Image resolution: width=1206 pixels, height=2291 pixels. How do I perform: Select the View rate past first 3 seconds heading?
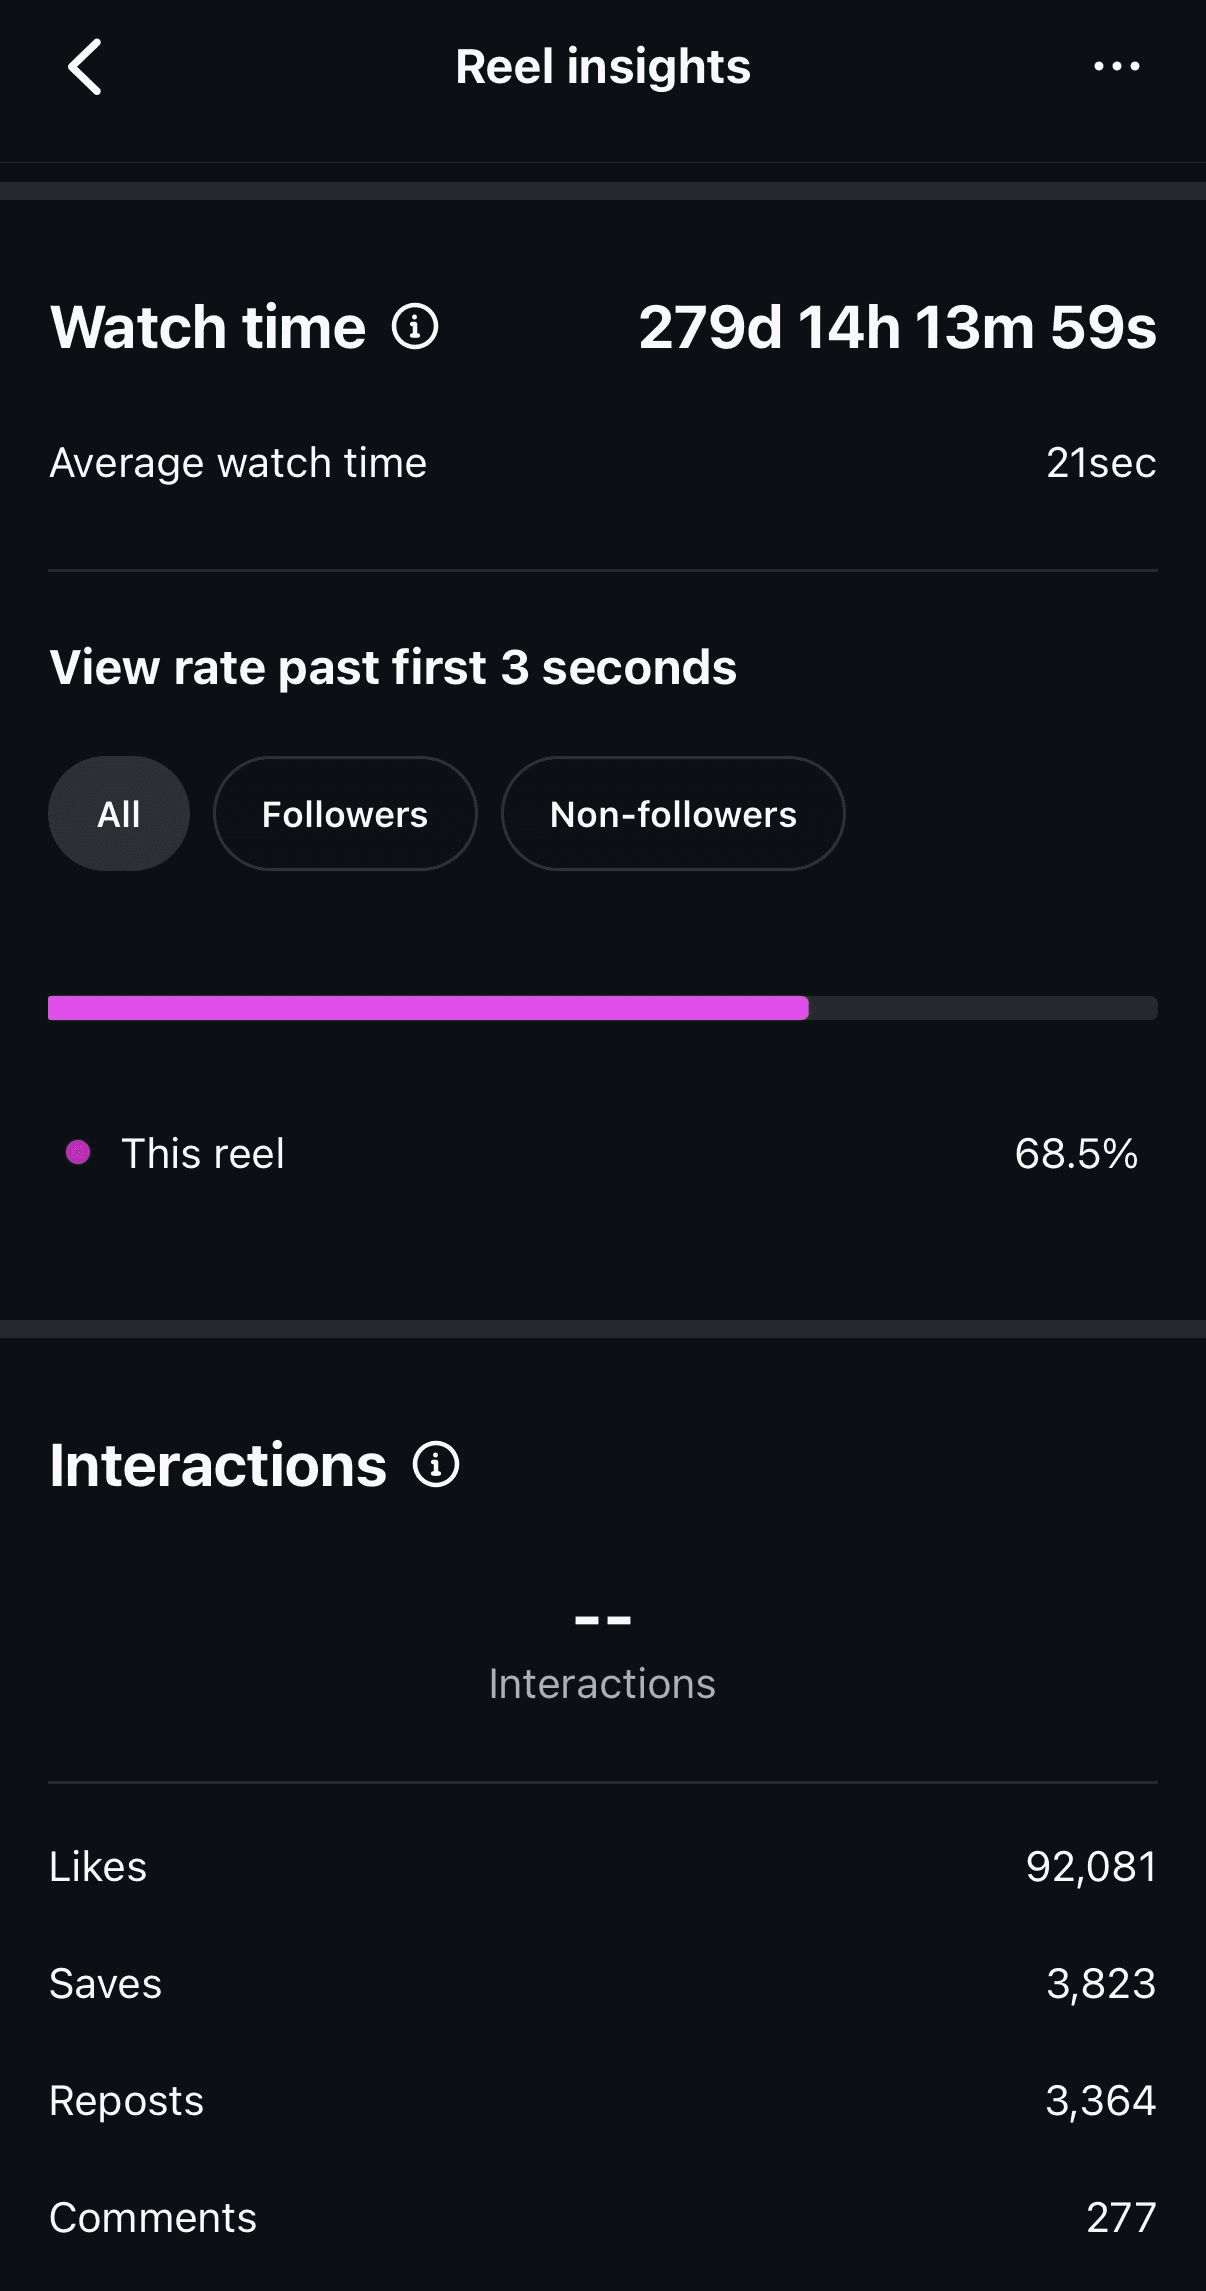point(392,666)
